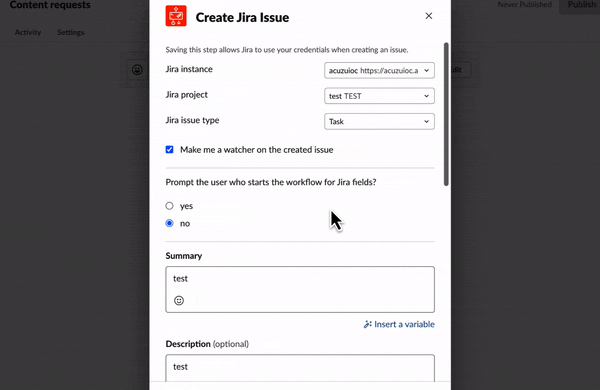This screenshot has height=390, width=600.
Task: Open the Jira issue type dropdown
Action: click(x=379, y=121)
